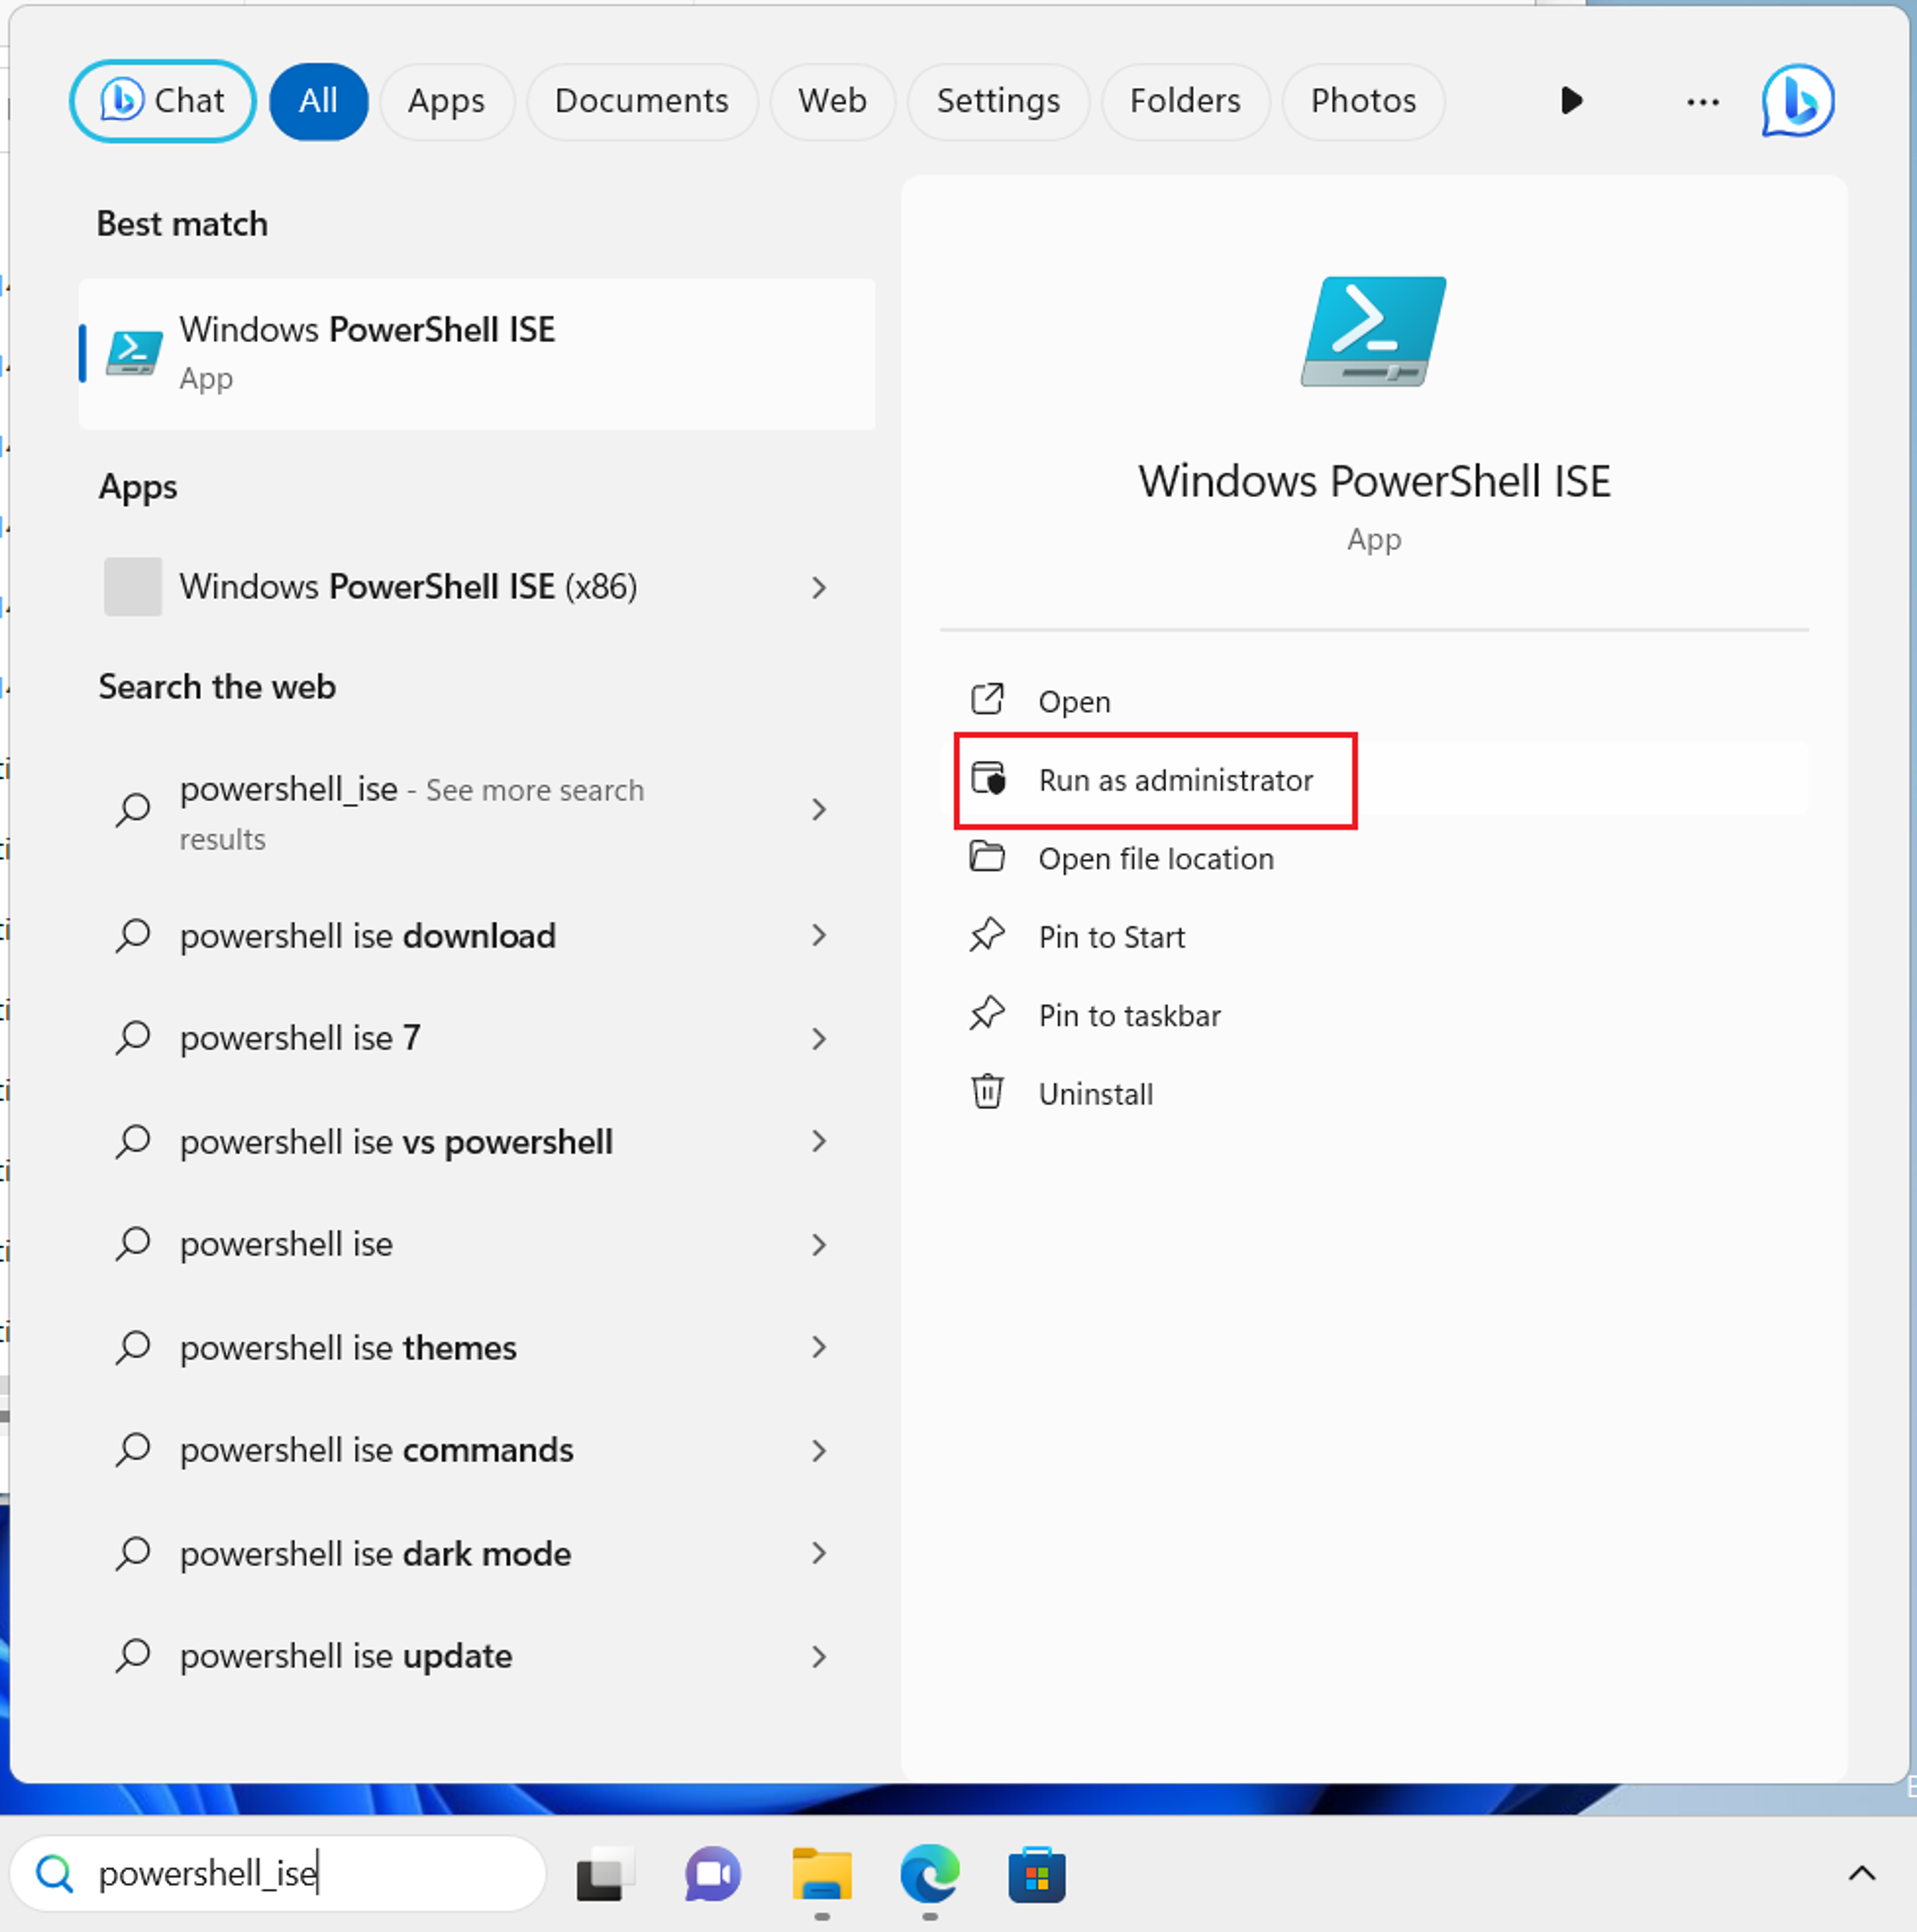The height and width of the screenshot is (1932, 1917).
Task: Expand powershell ise commands chevron
Action: click(x=819, y=1451)
